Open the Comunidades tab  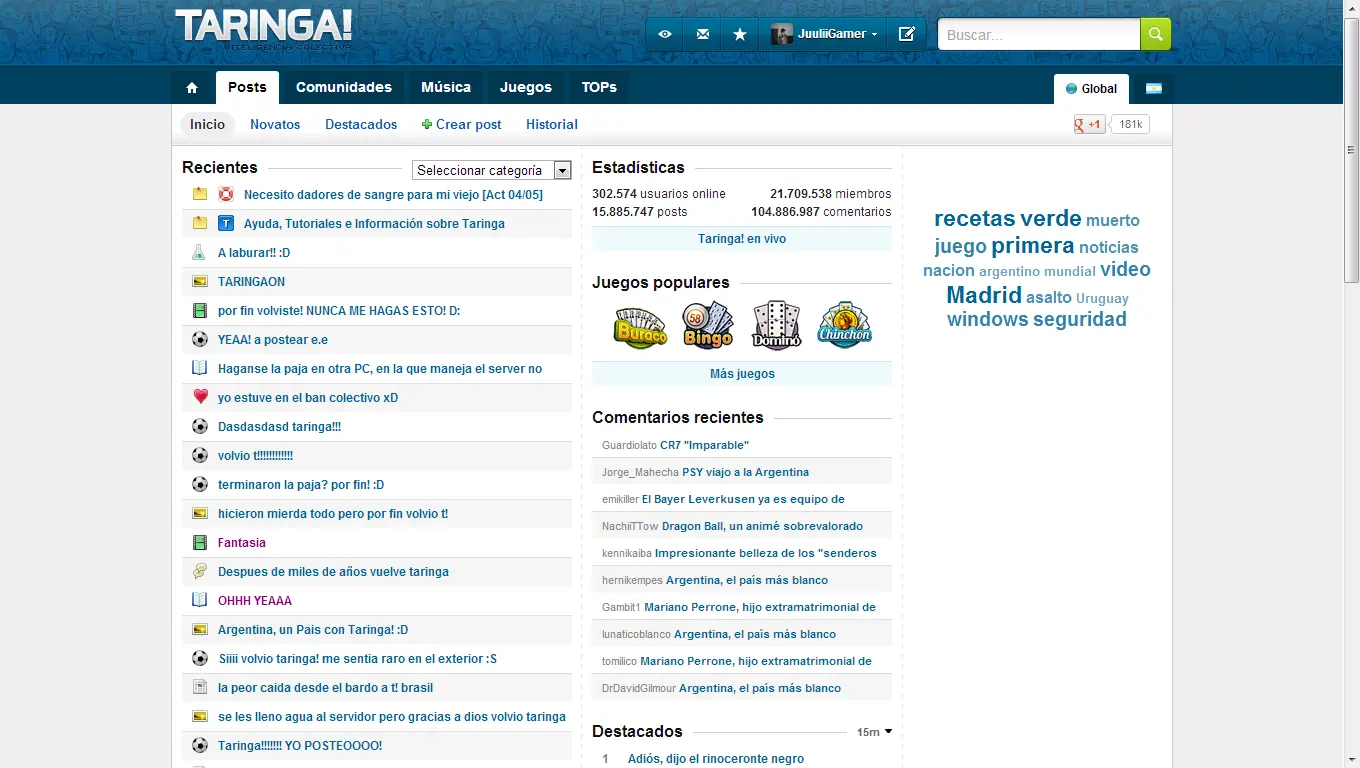(x=344, y=87)
